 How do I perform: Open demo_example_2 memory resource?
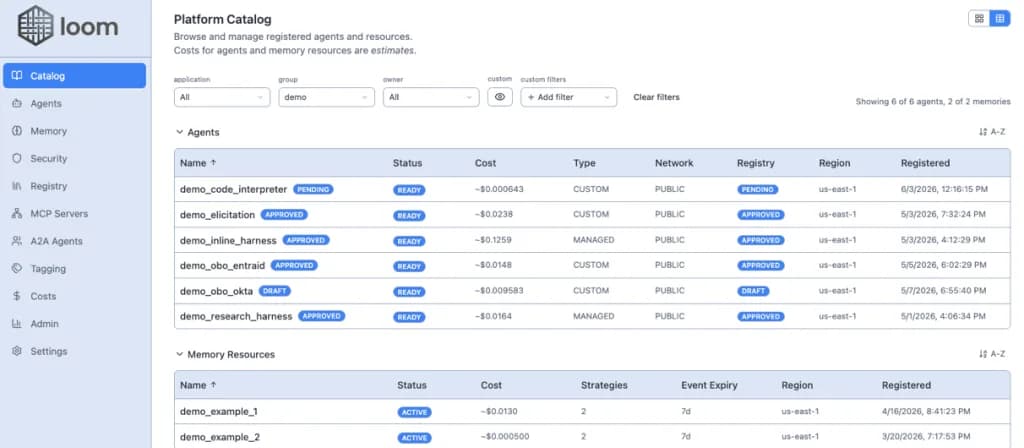click(220, 438)
